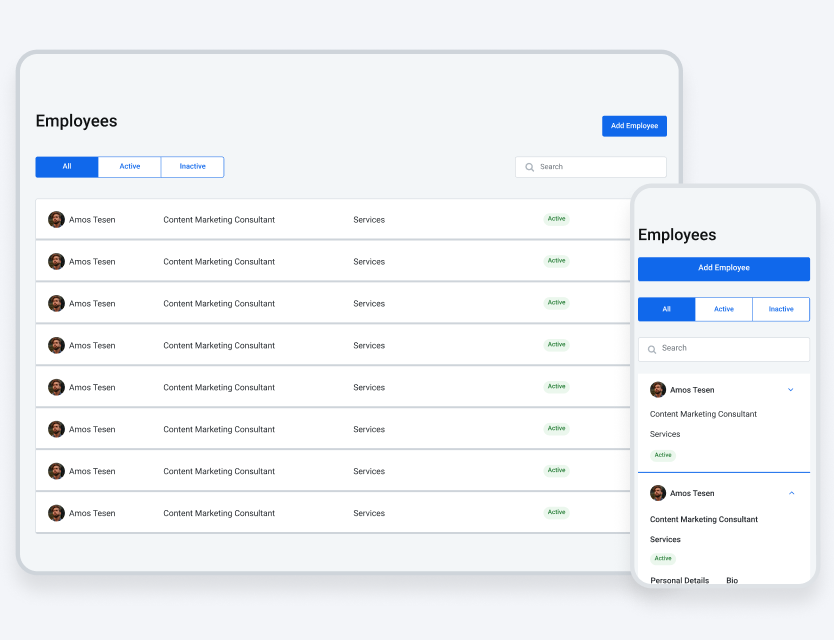Image resolution: width=834 pixels, height=640 pixels.
Task: Click the avatar photo in the last desktop row
Action: coord(56,512)
